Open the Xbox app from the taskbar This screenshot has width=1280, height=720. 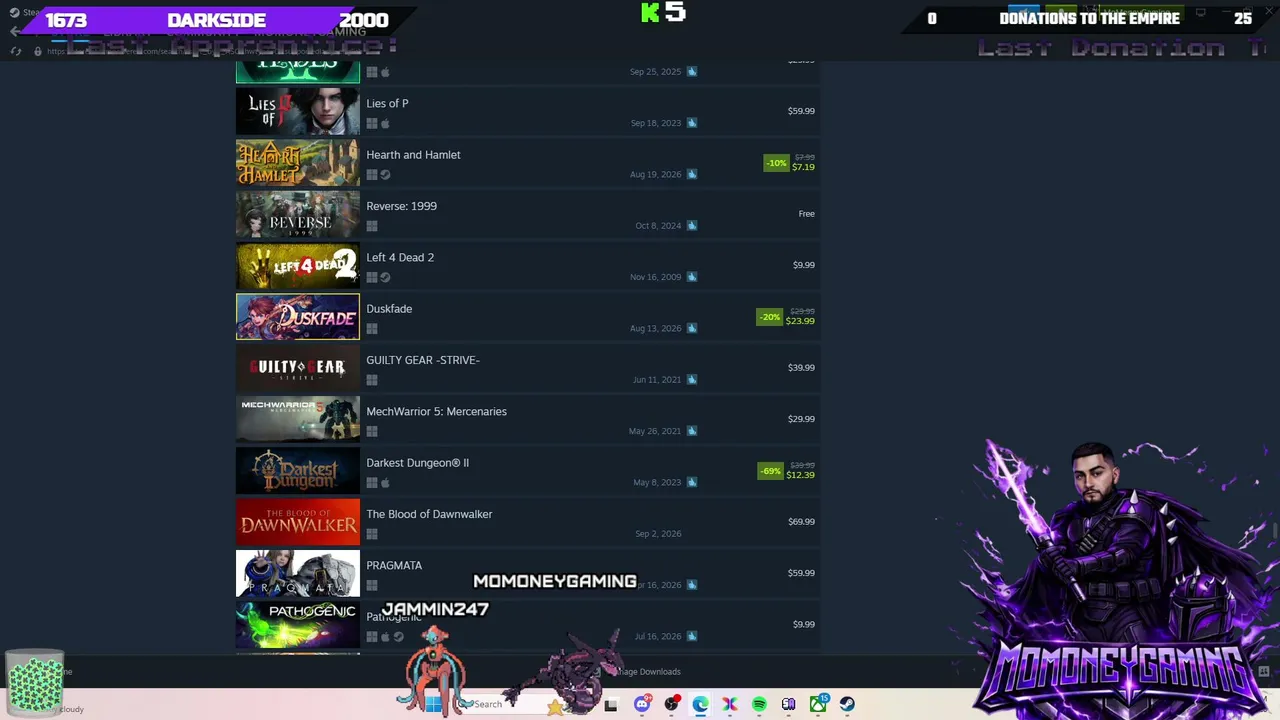818,704
